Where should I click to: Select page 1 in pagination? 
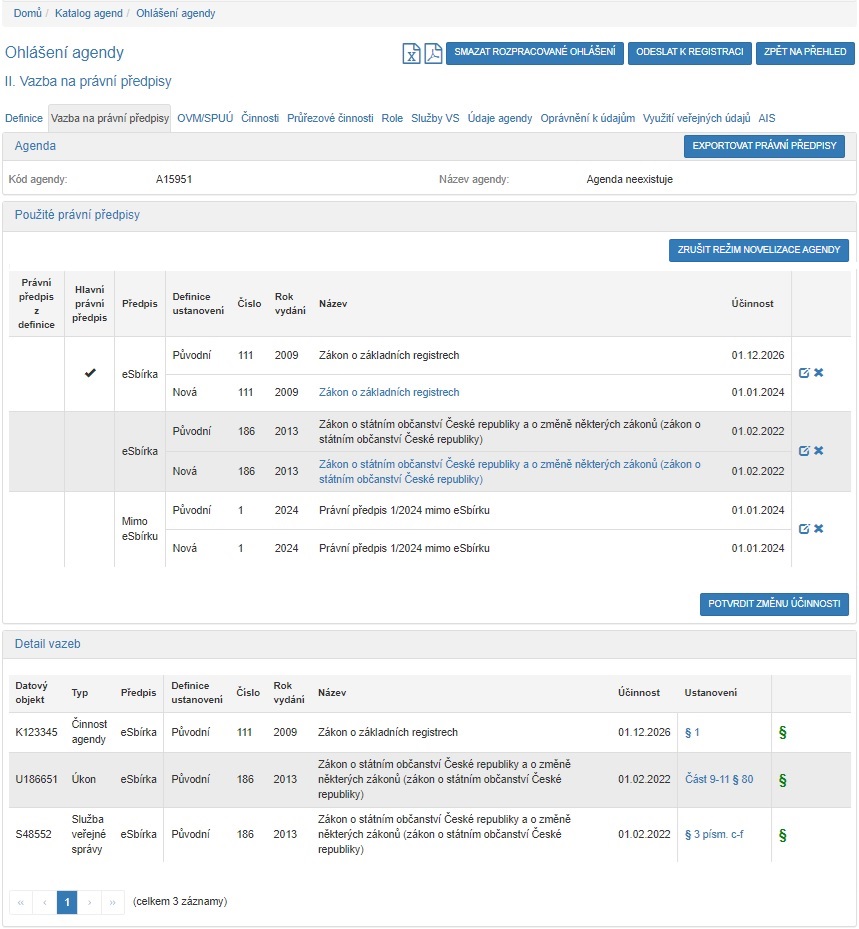pos(67,902)
